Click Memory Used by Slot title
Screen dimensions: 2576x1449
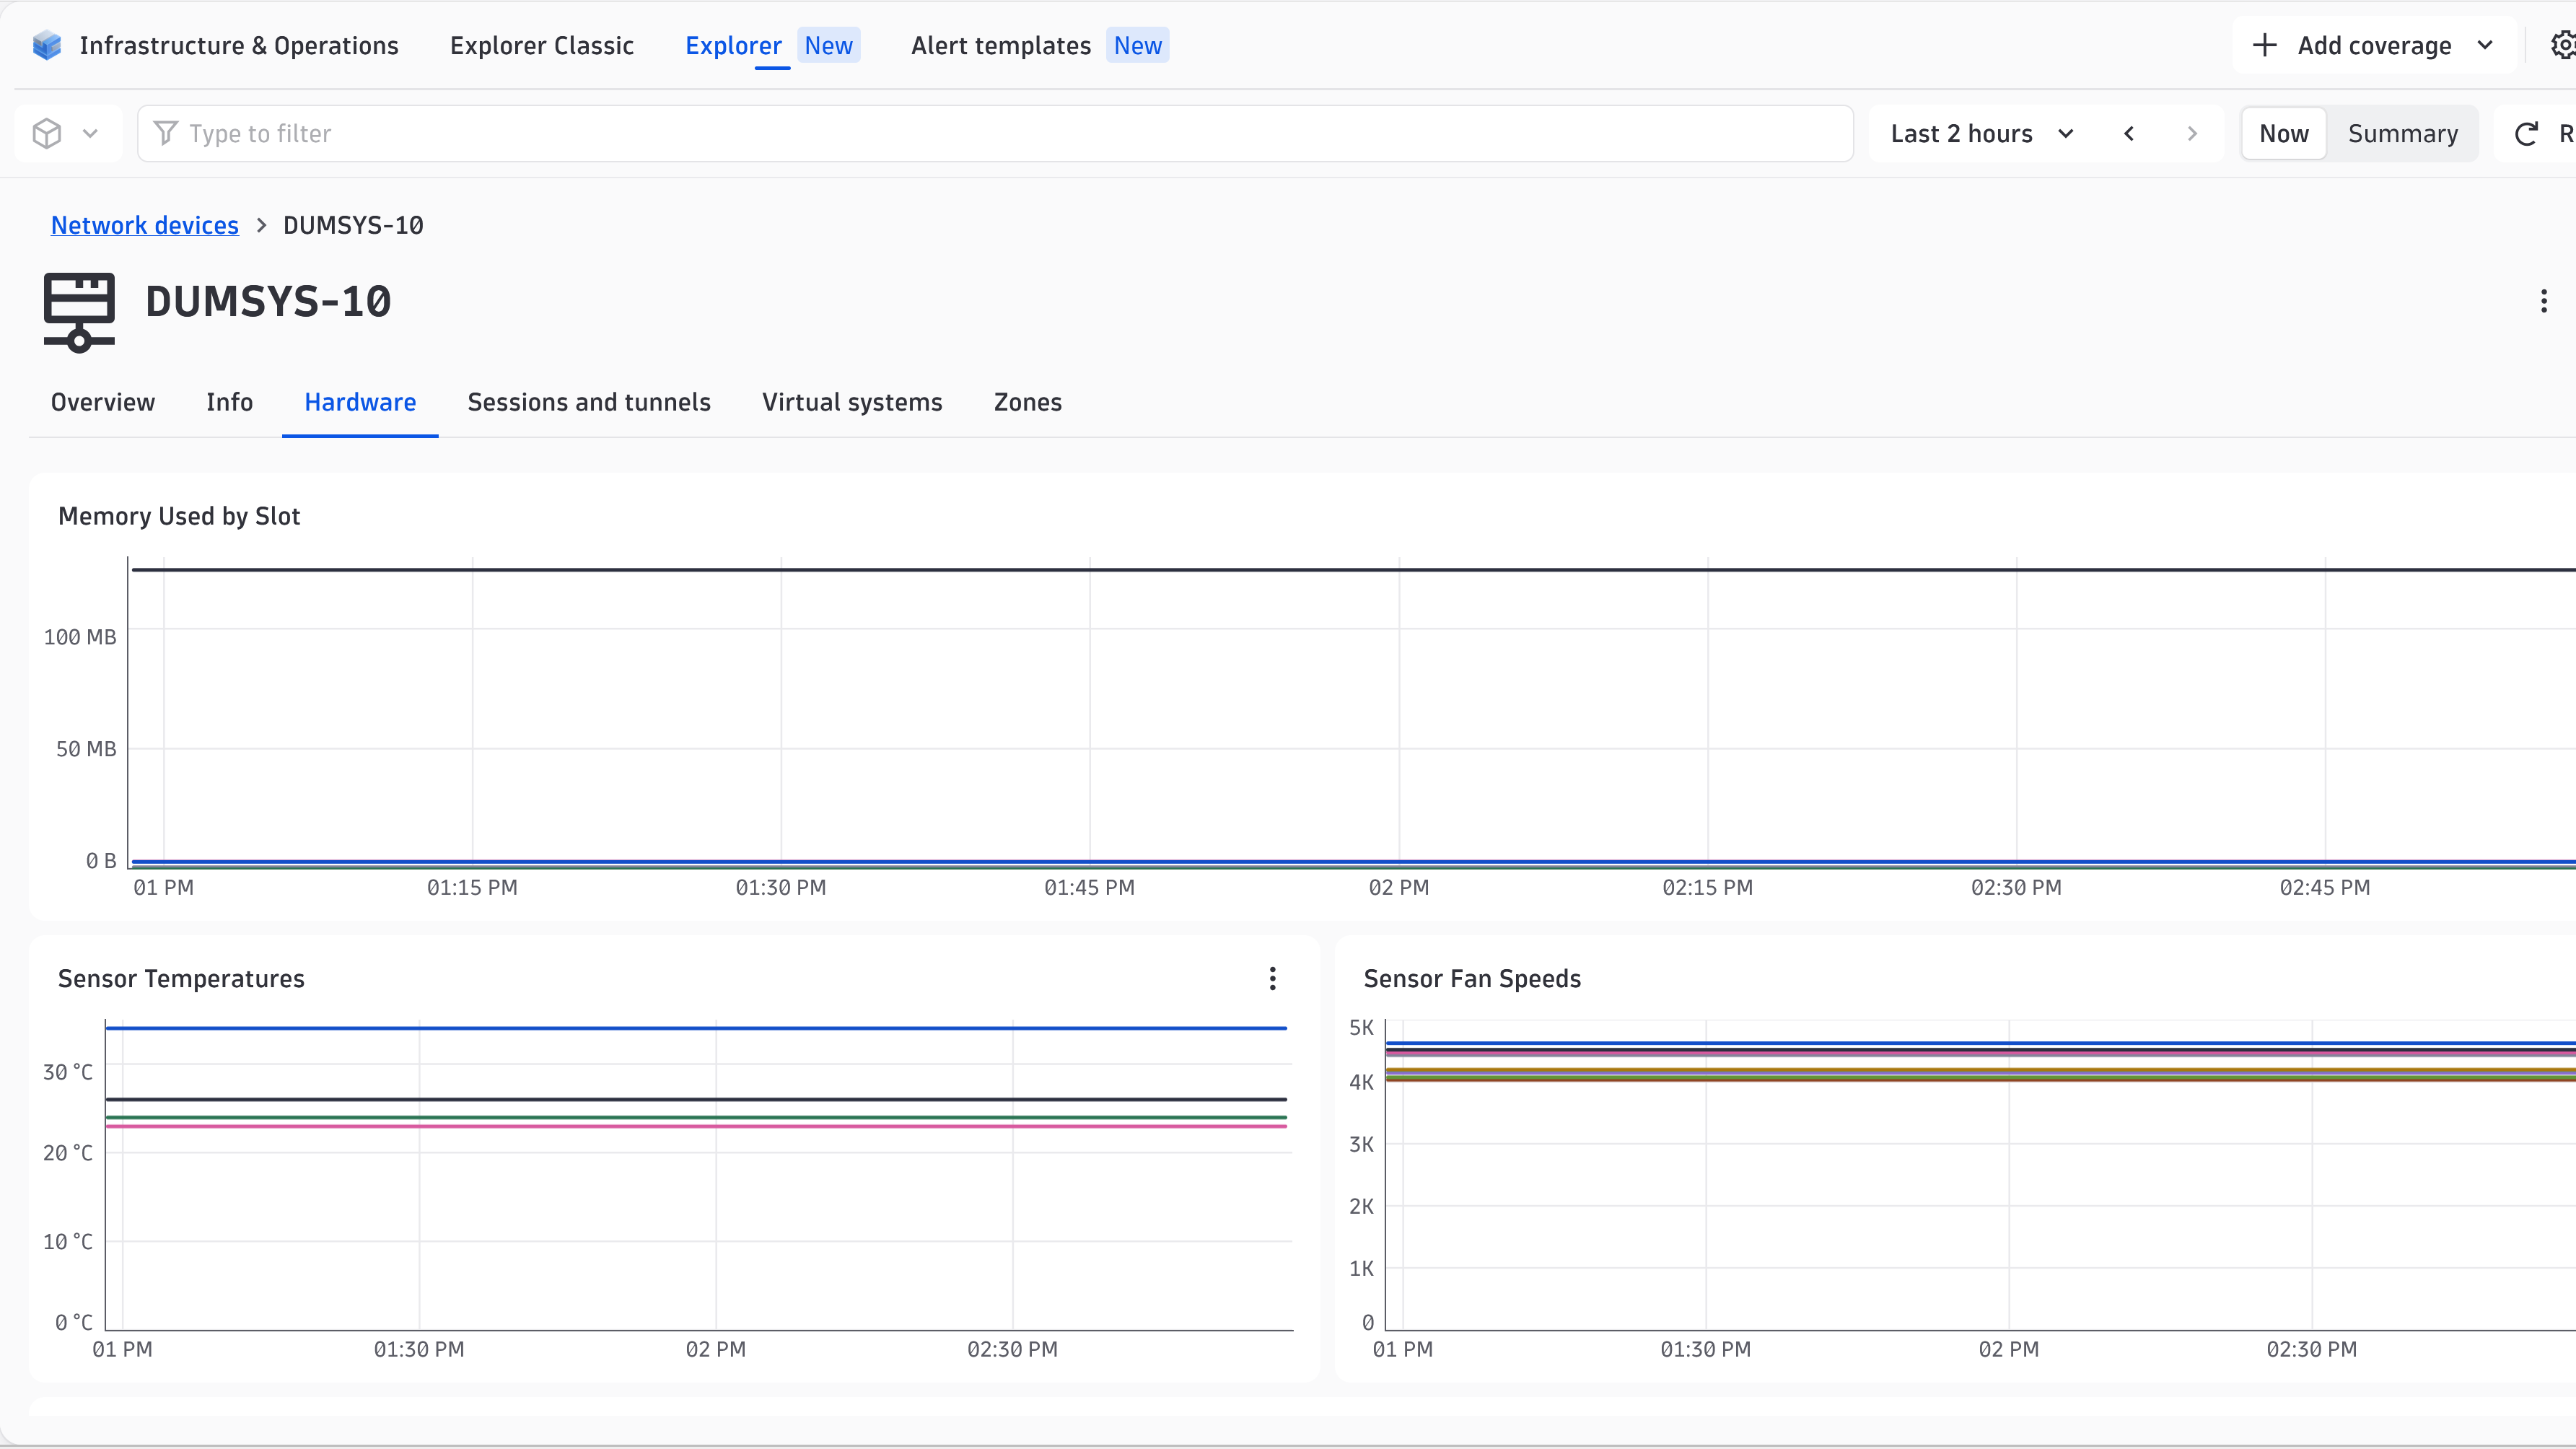point(179,516)
